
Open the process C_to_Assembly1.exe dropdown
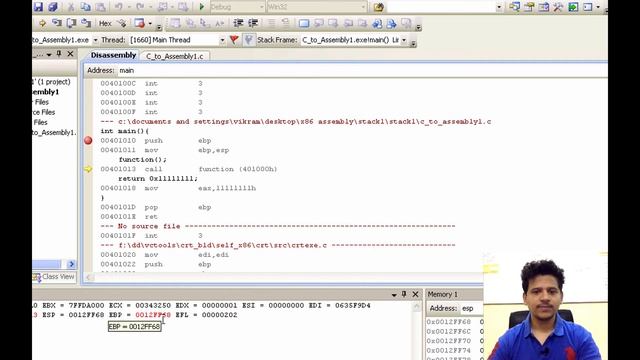tap(95, 40)
